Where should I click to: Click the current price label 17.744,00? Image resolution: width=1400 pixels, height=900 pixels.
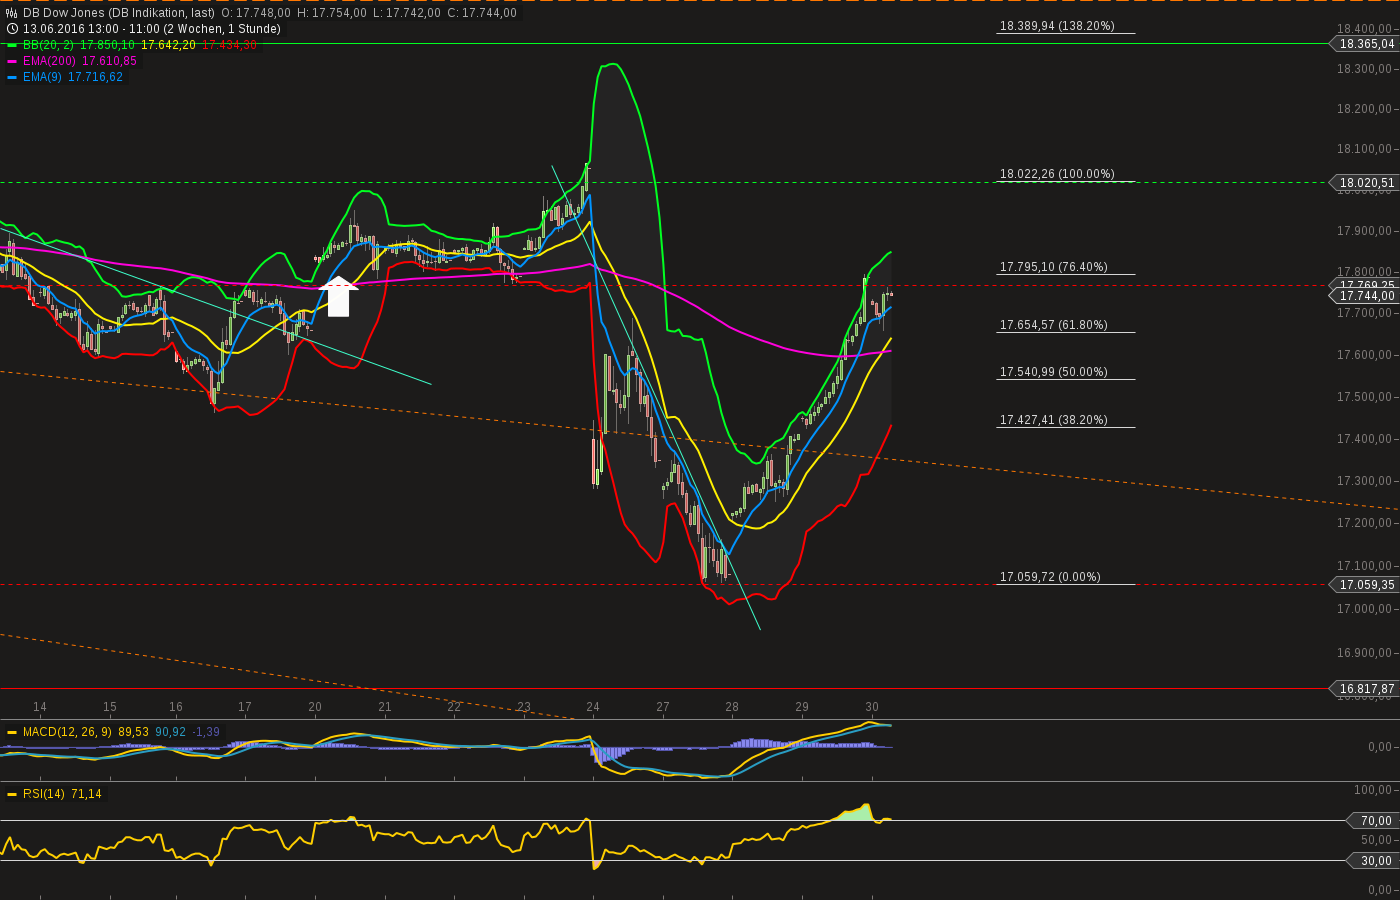[x=1366, y=295]
